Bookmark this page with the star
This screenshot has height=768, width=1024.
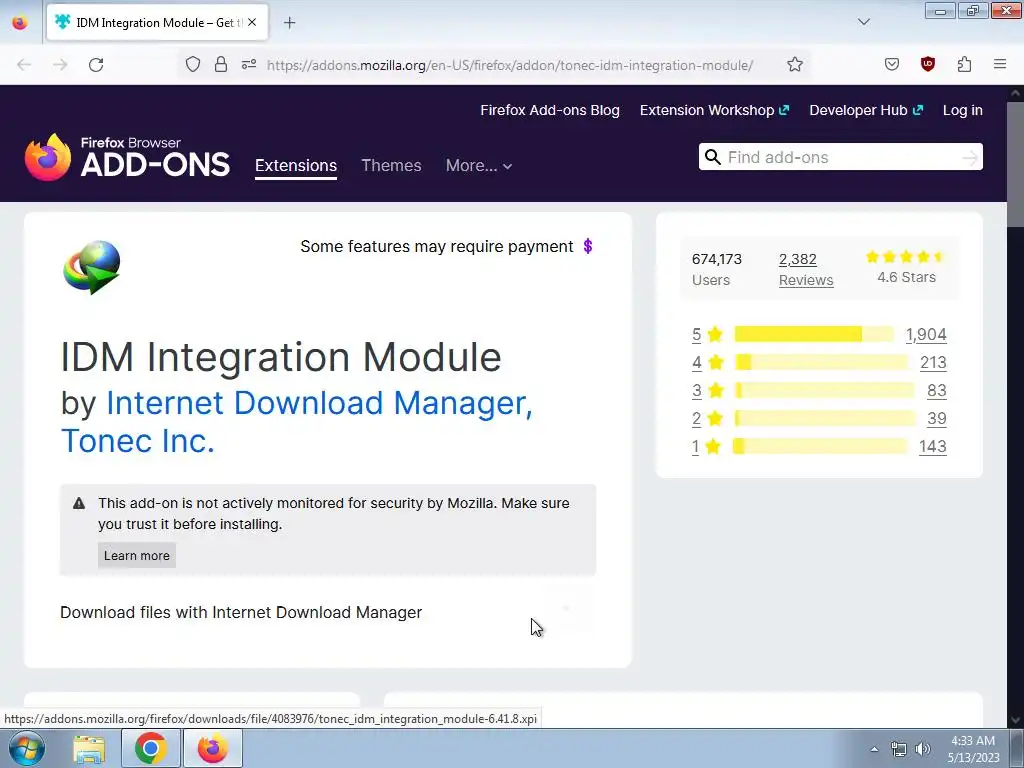coord(795,64)
